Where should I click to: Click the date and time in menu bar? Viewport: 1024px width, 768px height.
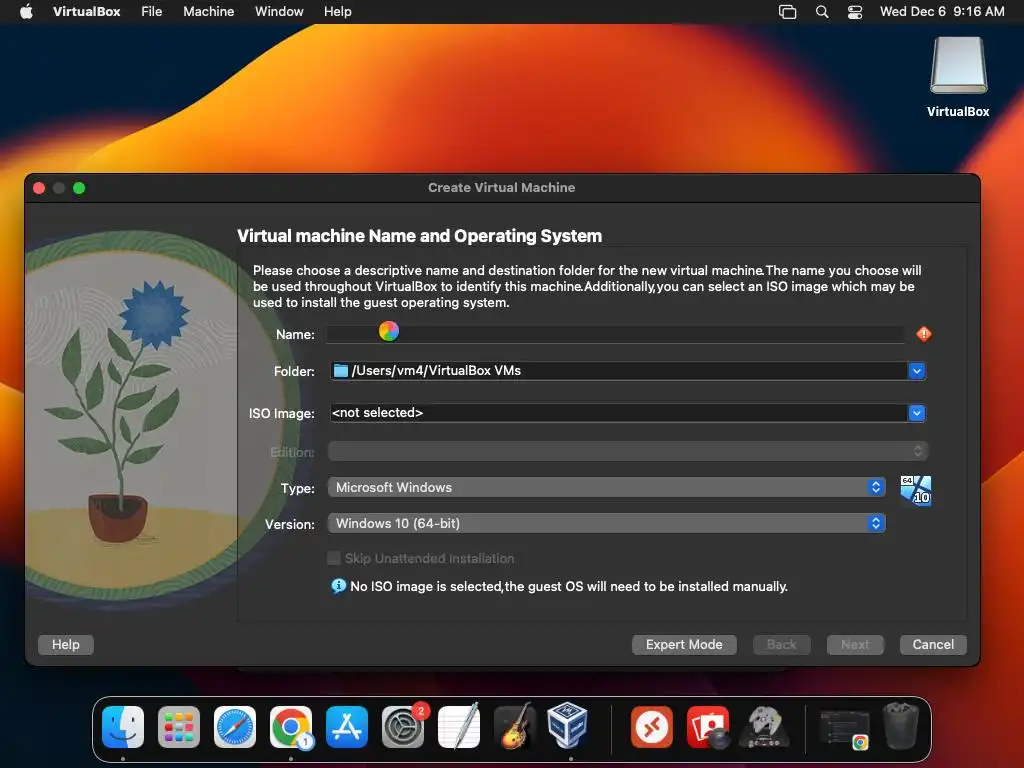pyautogui.click(x=942, y=12)
